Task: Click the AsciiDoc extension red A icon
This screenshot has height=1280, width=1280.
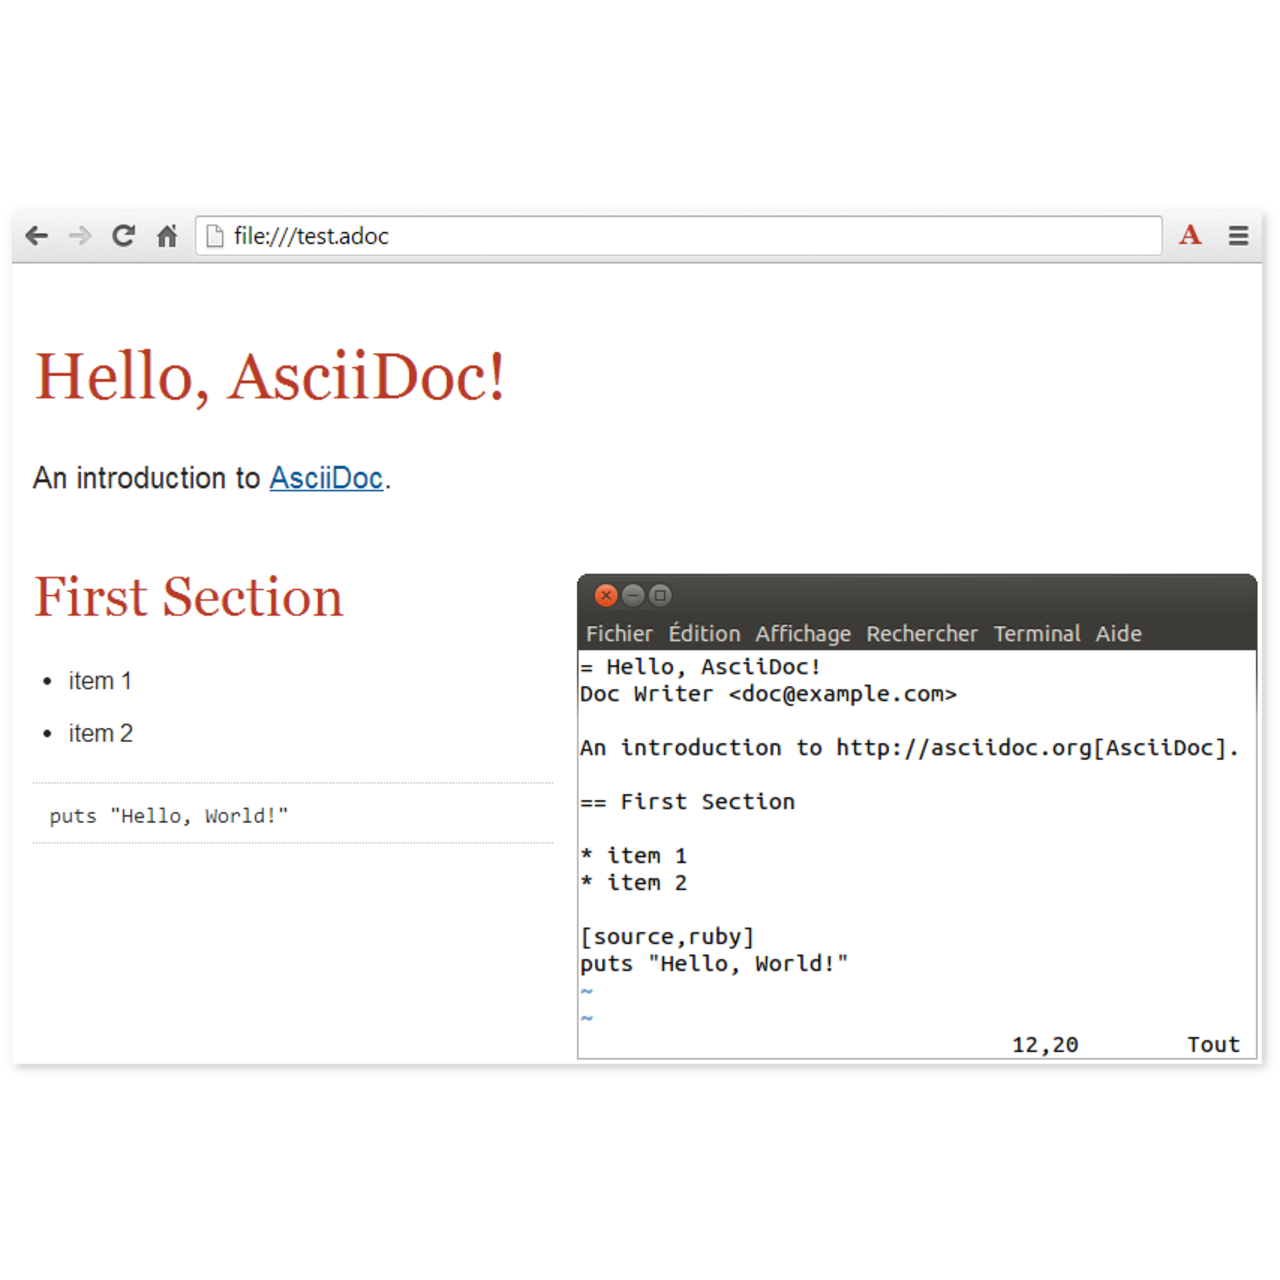Action: (x=1190, y=235)
